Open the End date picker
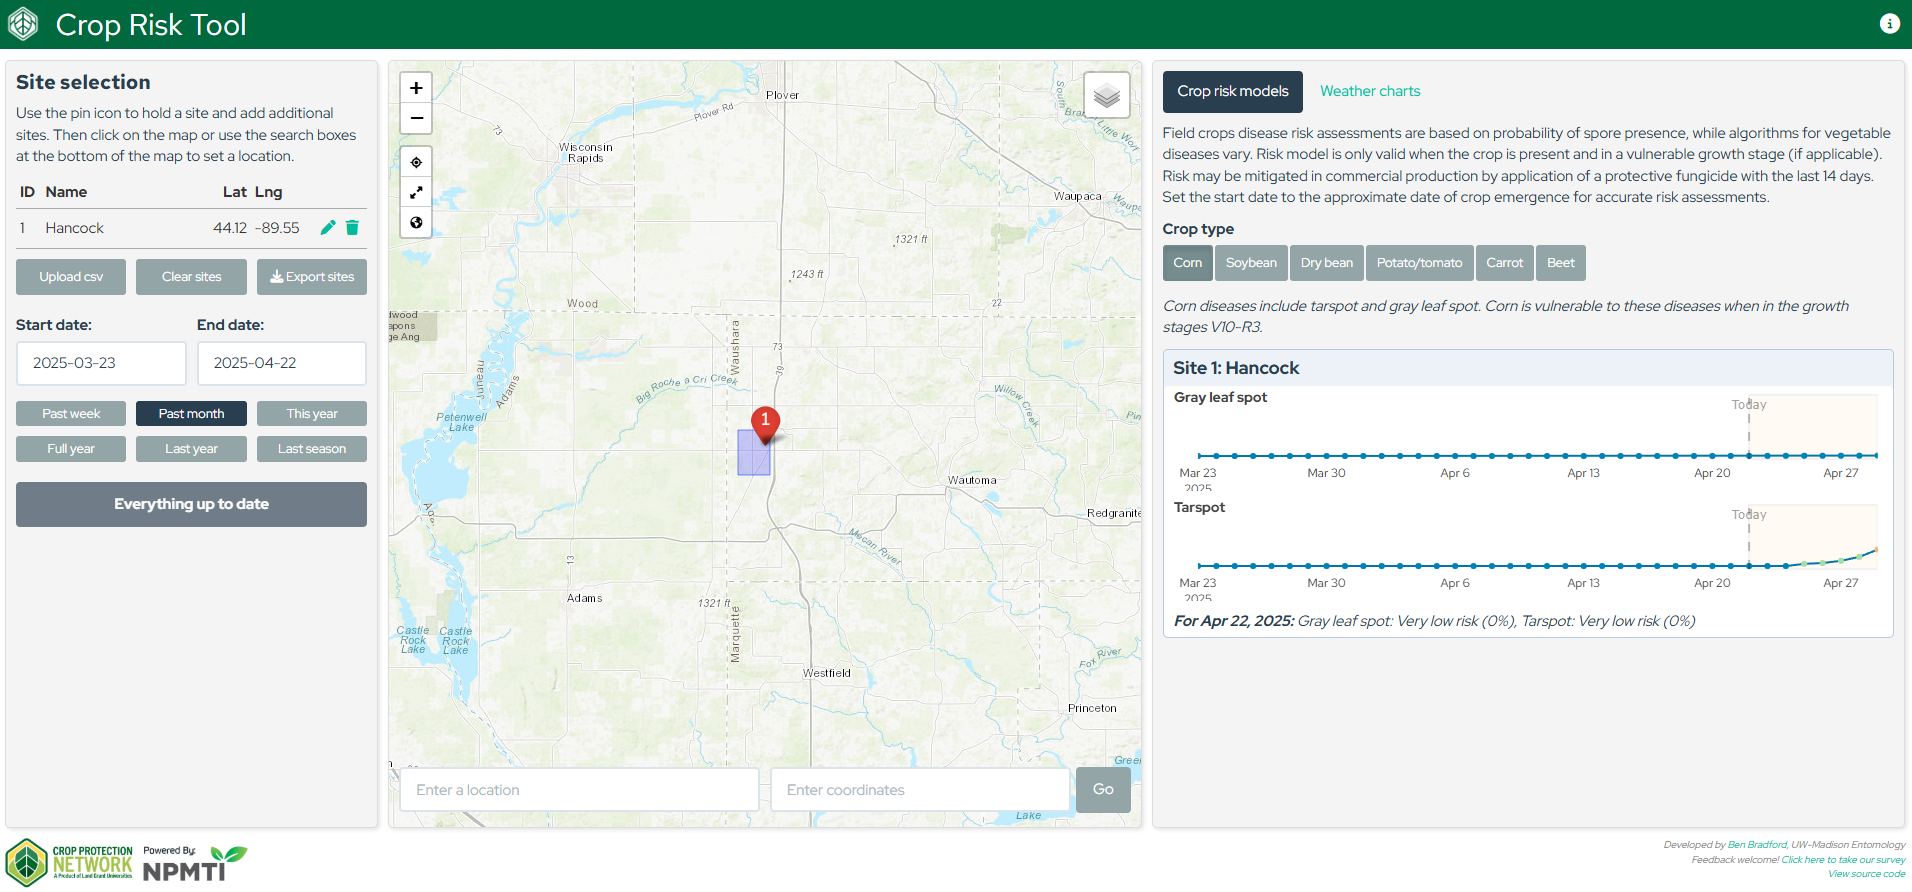 (x=281, y=363)
